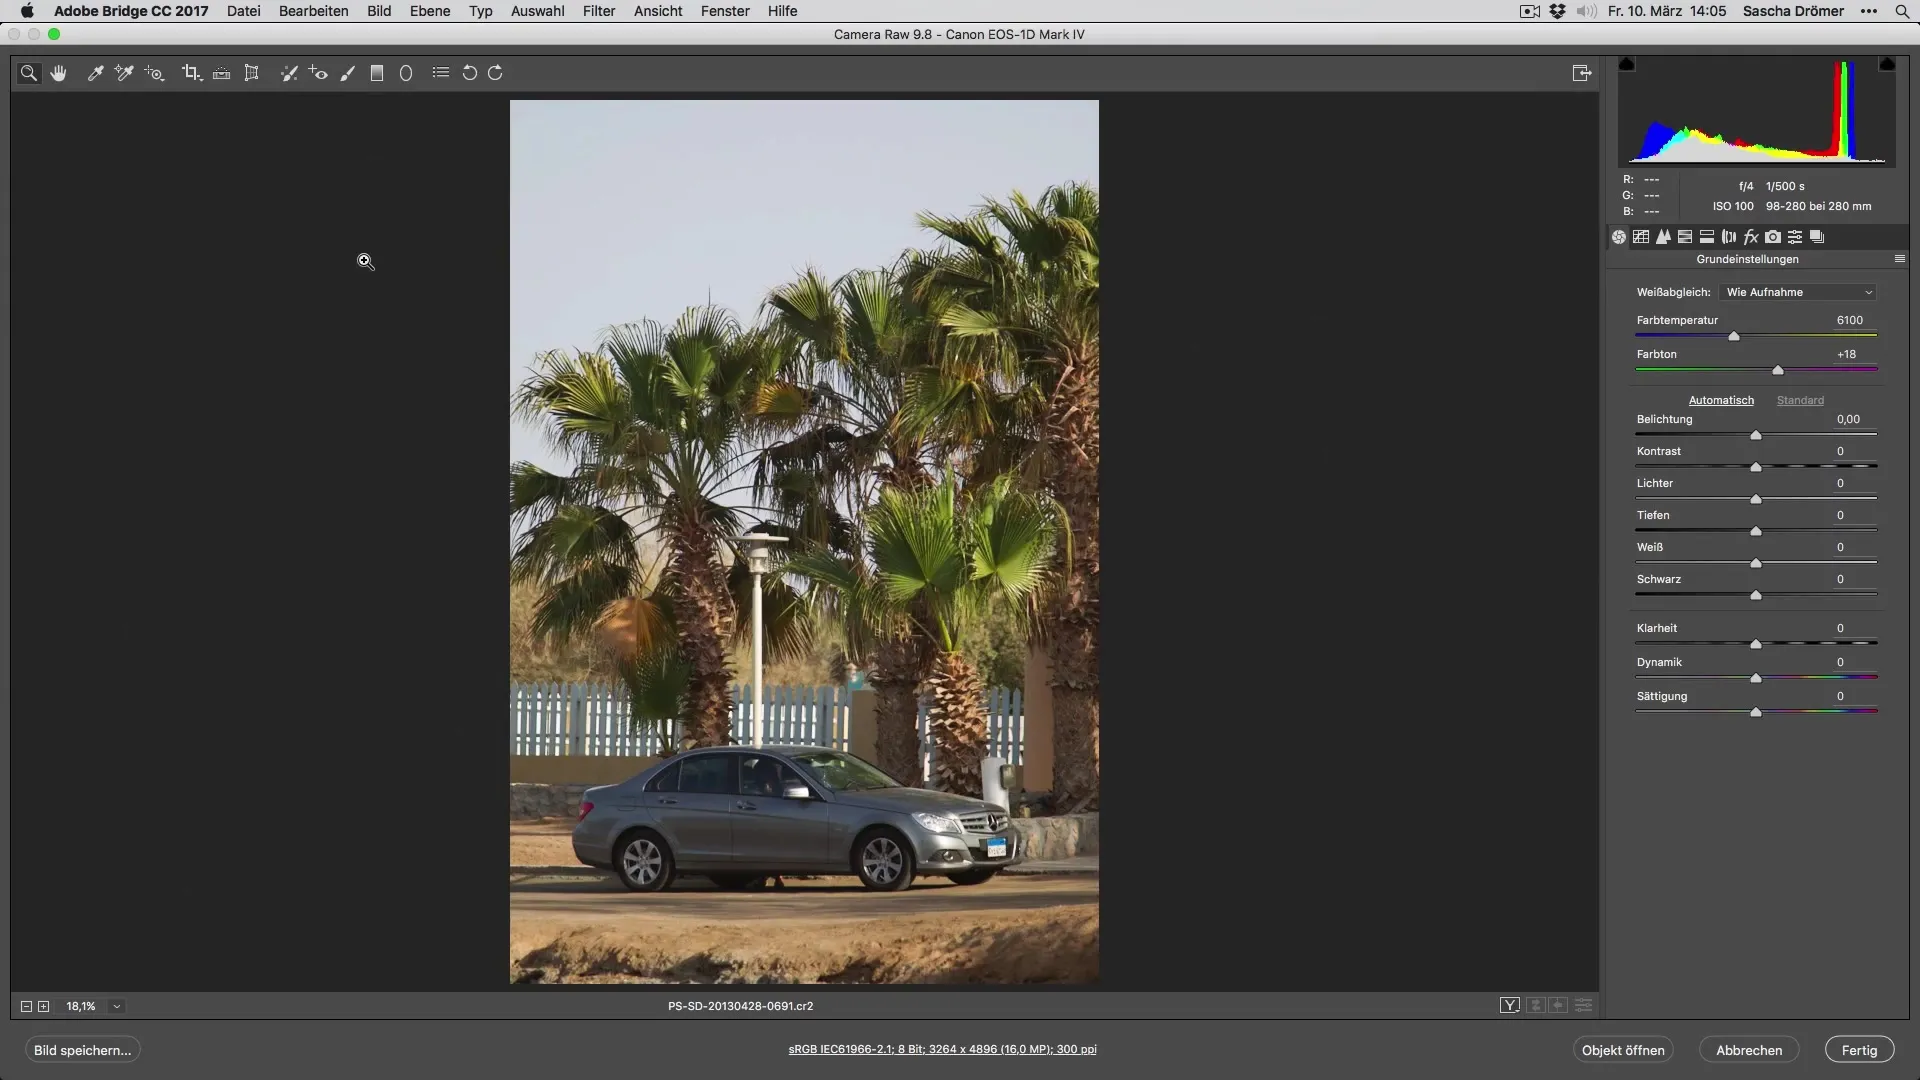Viewport: 1920px width, 1080px height.
Task: Select the Transform grid tool
Action: coord(252,73)
